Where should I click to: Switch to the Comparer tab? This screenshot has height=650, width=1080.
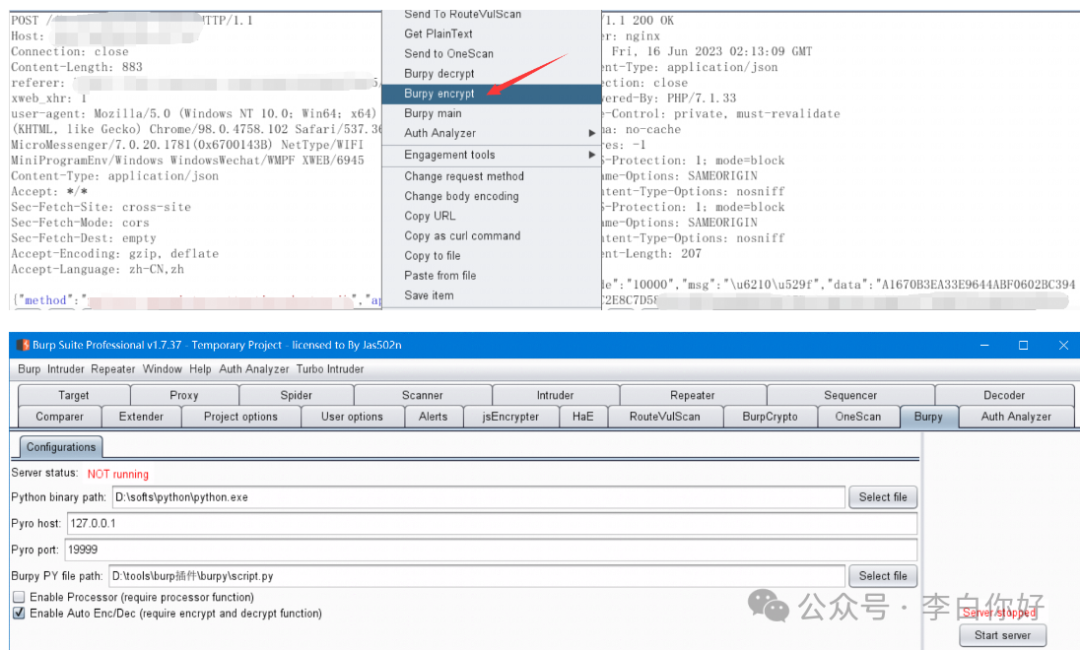60,417
